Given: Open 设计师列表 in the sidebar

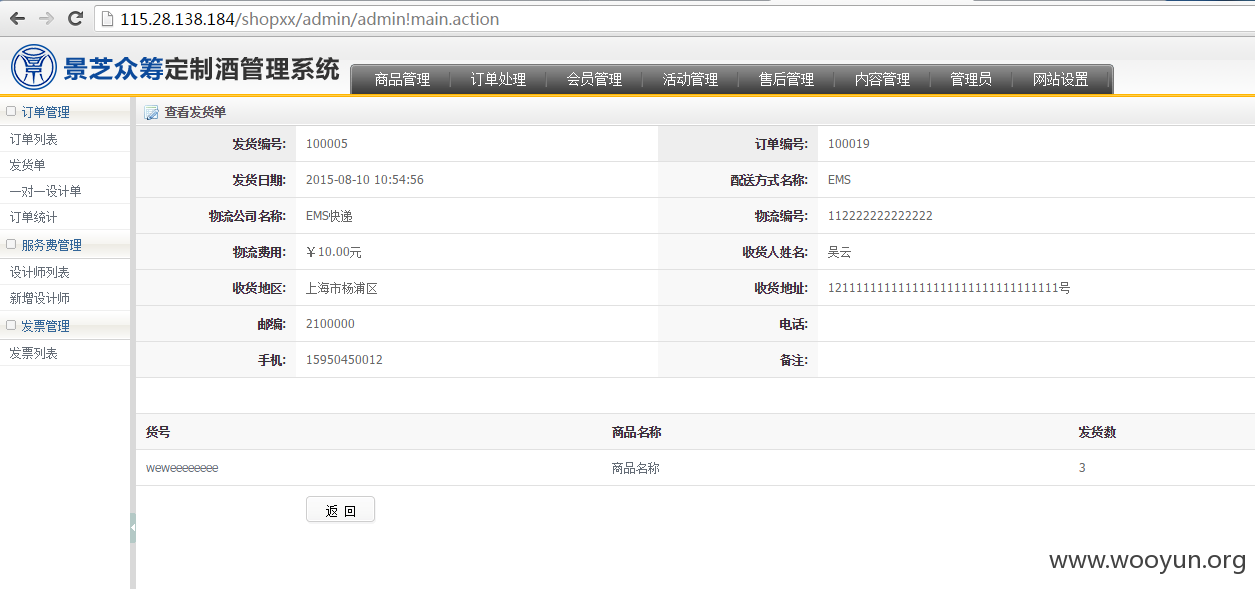Looking at the screenshot, I should point(40,272).
